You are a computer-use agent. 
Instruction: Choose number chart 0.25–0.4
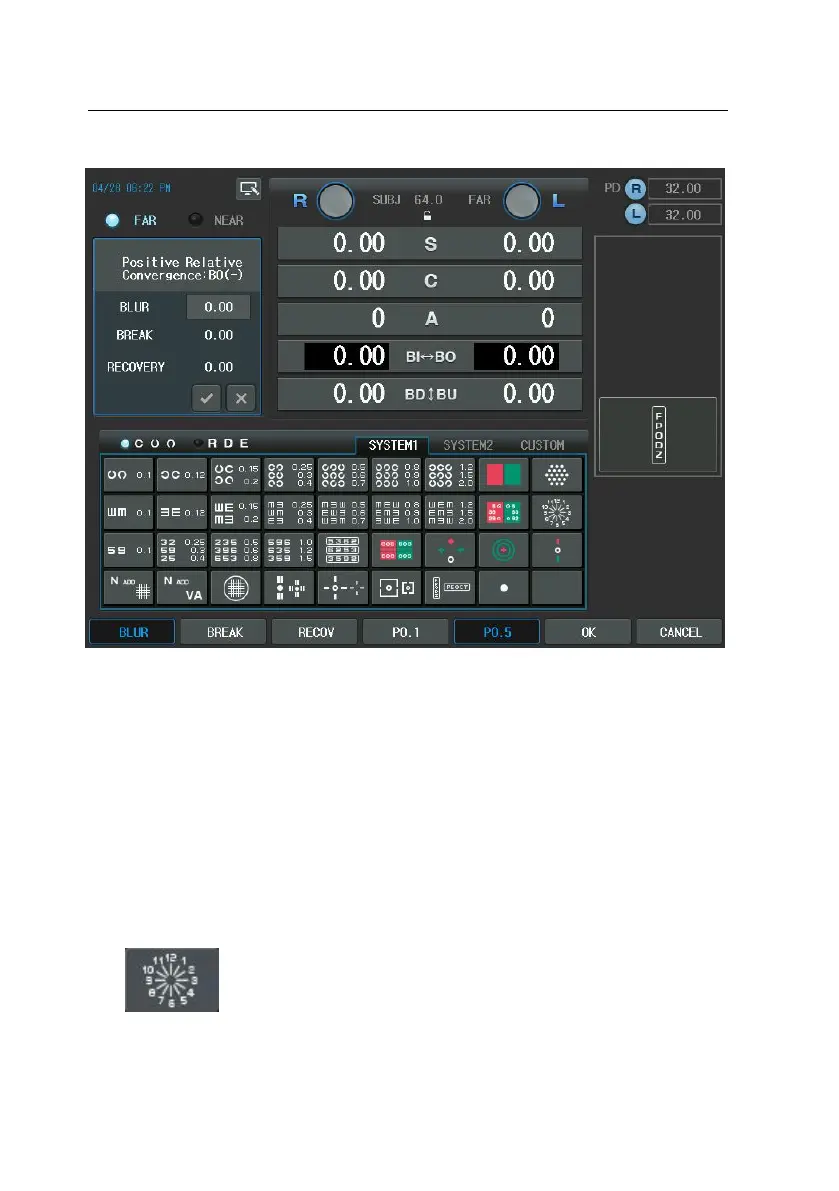pyautogui.click(x=182, y=550)
